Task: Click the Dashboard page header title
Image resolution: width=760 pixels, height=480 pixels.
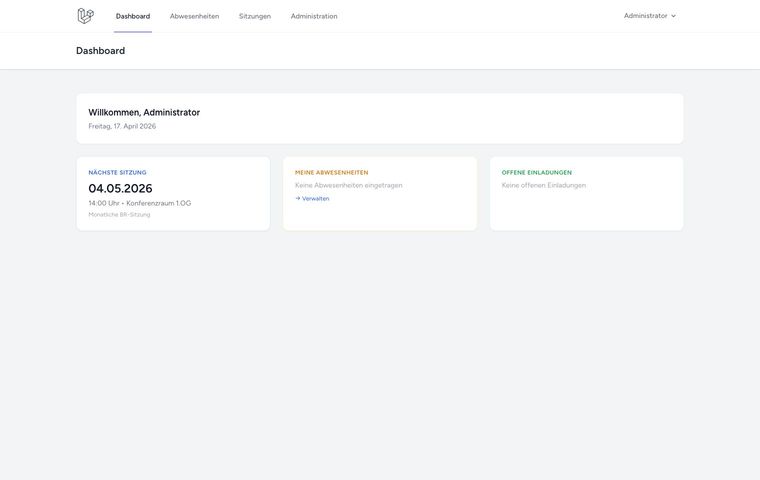Action: click(x=100, y=51)
